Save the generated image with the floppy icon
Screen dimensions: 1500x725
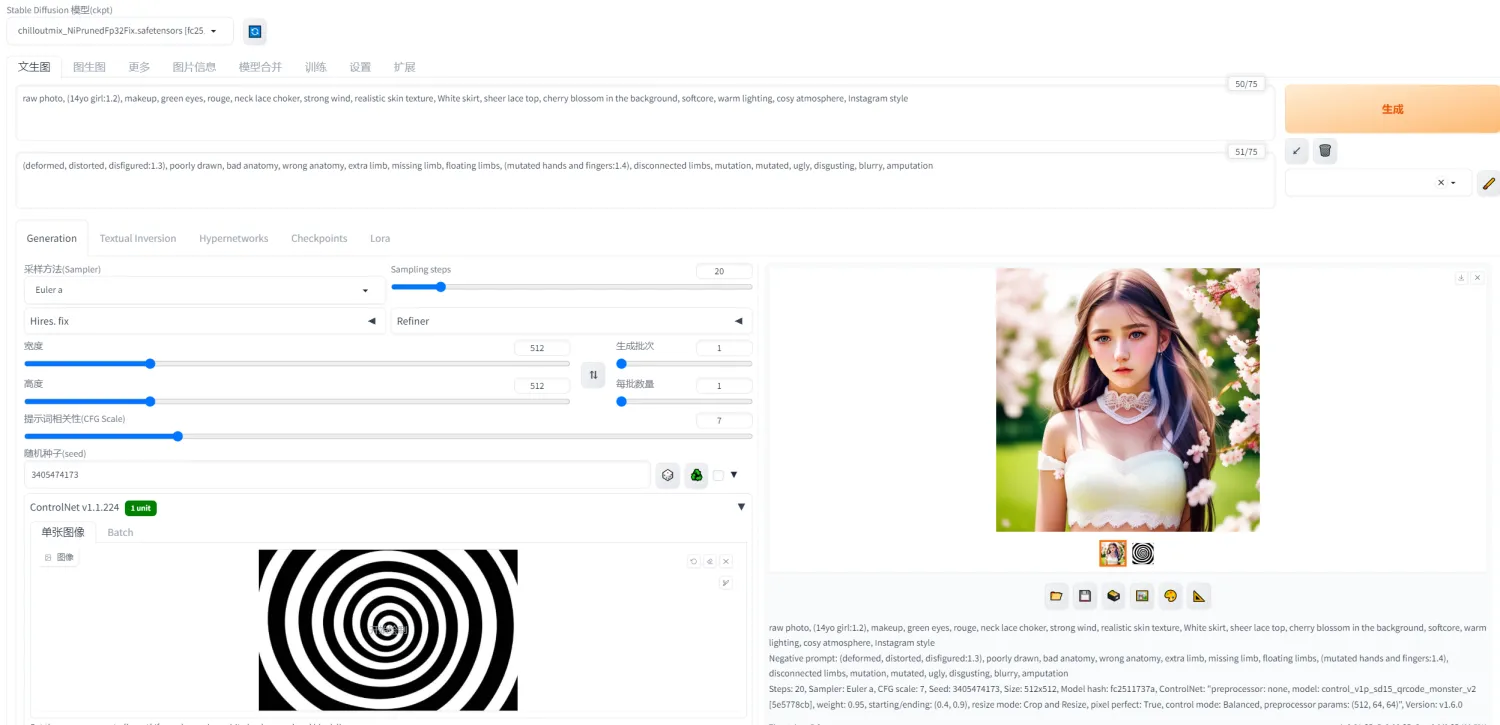coord(1084,597)
